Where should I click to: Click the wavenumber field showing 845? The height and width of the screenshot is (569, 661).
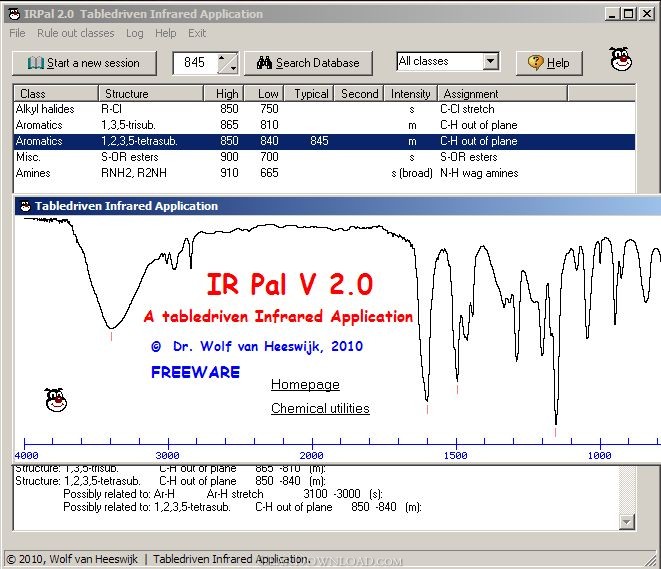click(x=194, y=63)
